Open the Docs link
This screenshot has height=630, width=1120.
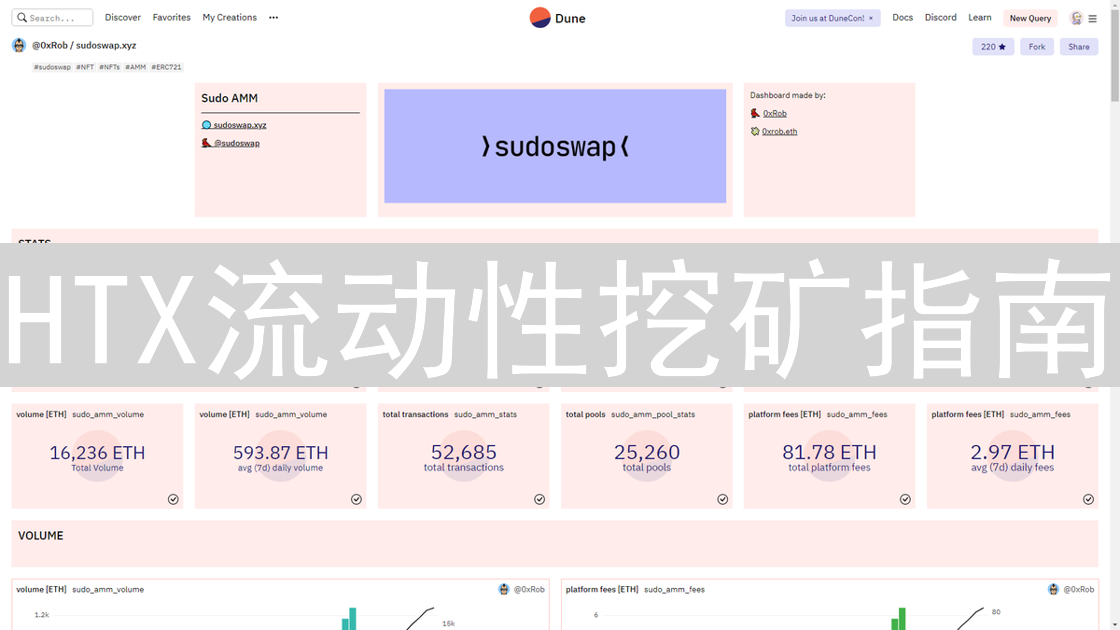coord(902,17)
